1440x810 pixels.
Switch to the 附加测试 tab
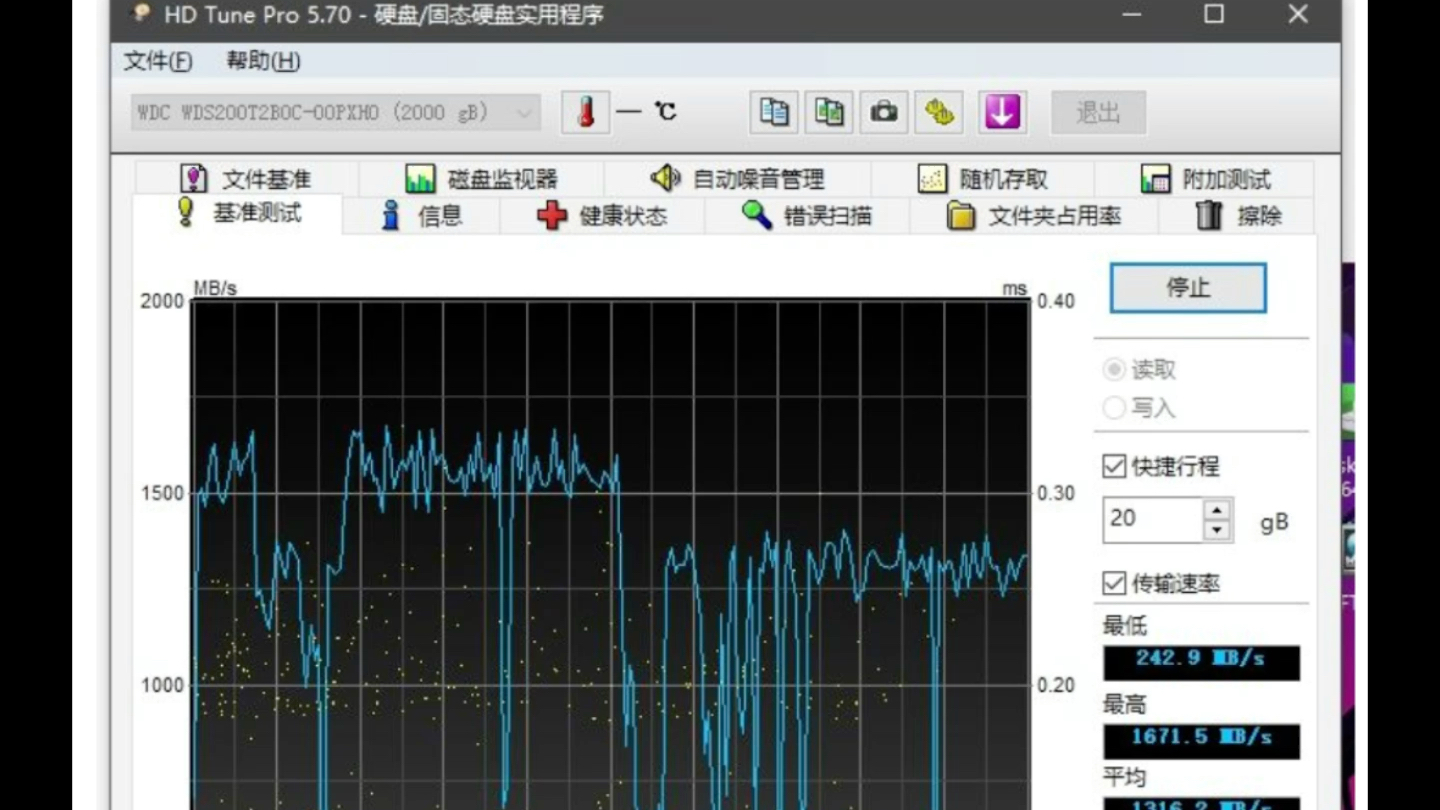(x=1205, y=179)
